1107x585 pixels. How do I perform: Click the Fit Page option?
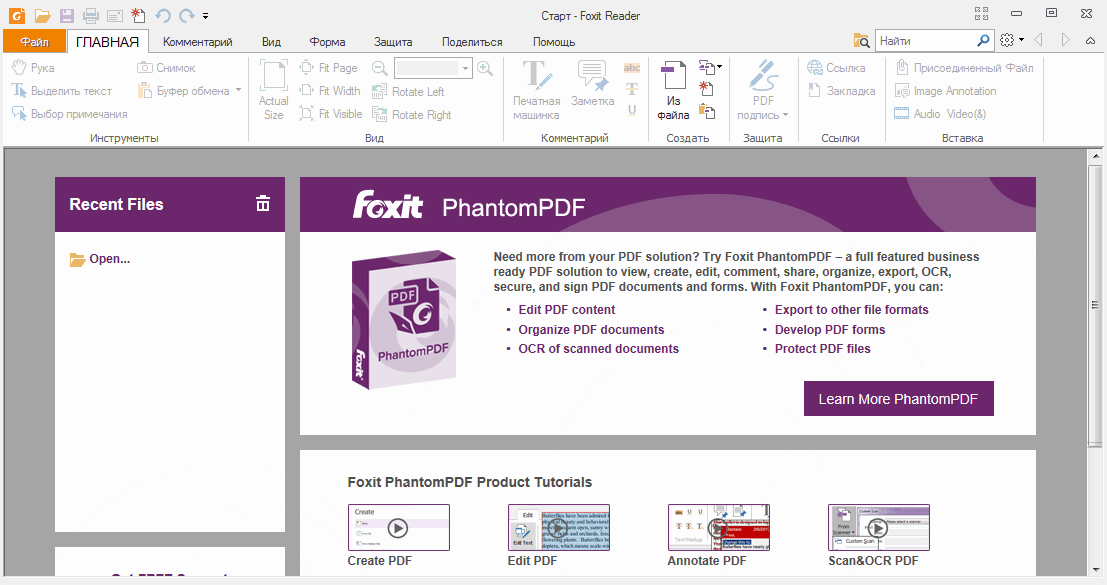(x=328, y=68)
